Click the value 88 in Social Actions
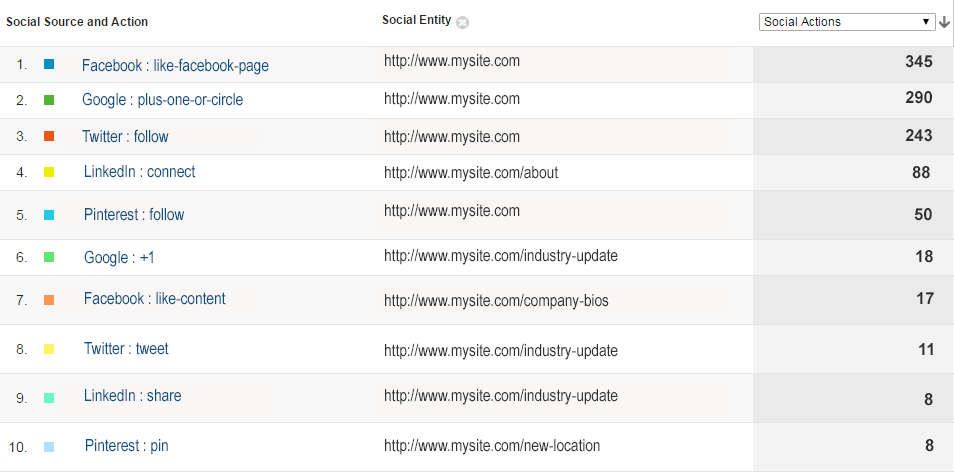This screenshot has height=473, width=954. (921, 172)
